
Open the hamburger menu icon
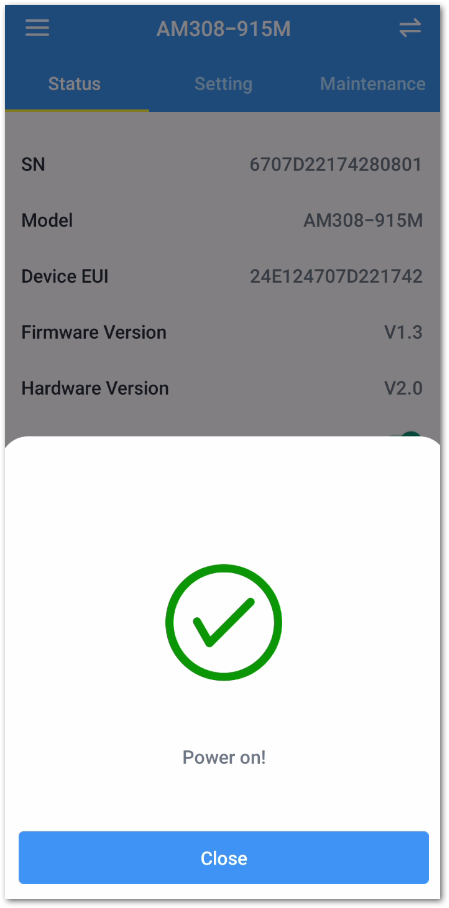click(37, 28)
